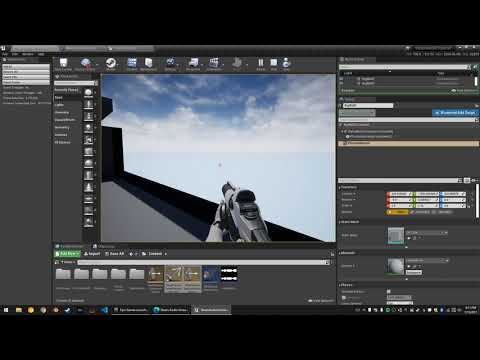Click the Save Current toolbar icon
The image size is (480, 360).
tap(63, 63)
